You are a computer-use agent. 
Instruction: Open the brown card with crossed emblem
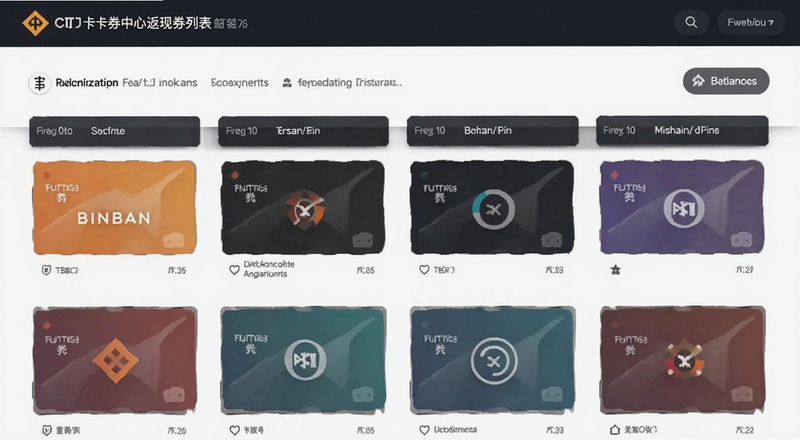(683, 360)
